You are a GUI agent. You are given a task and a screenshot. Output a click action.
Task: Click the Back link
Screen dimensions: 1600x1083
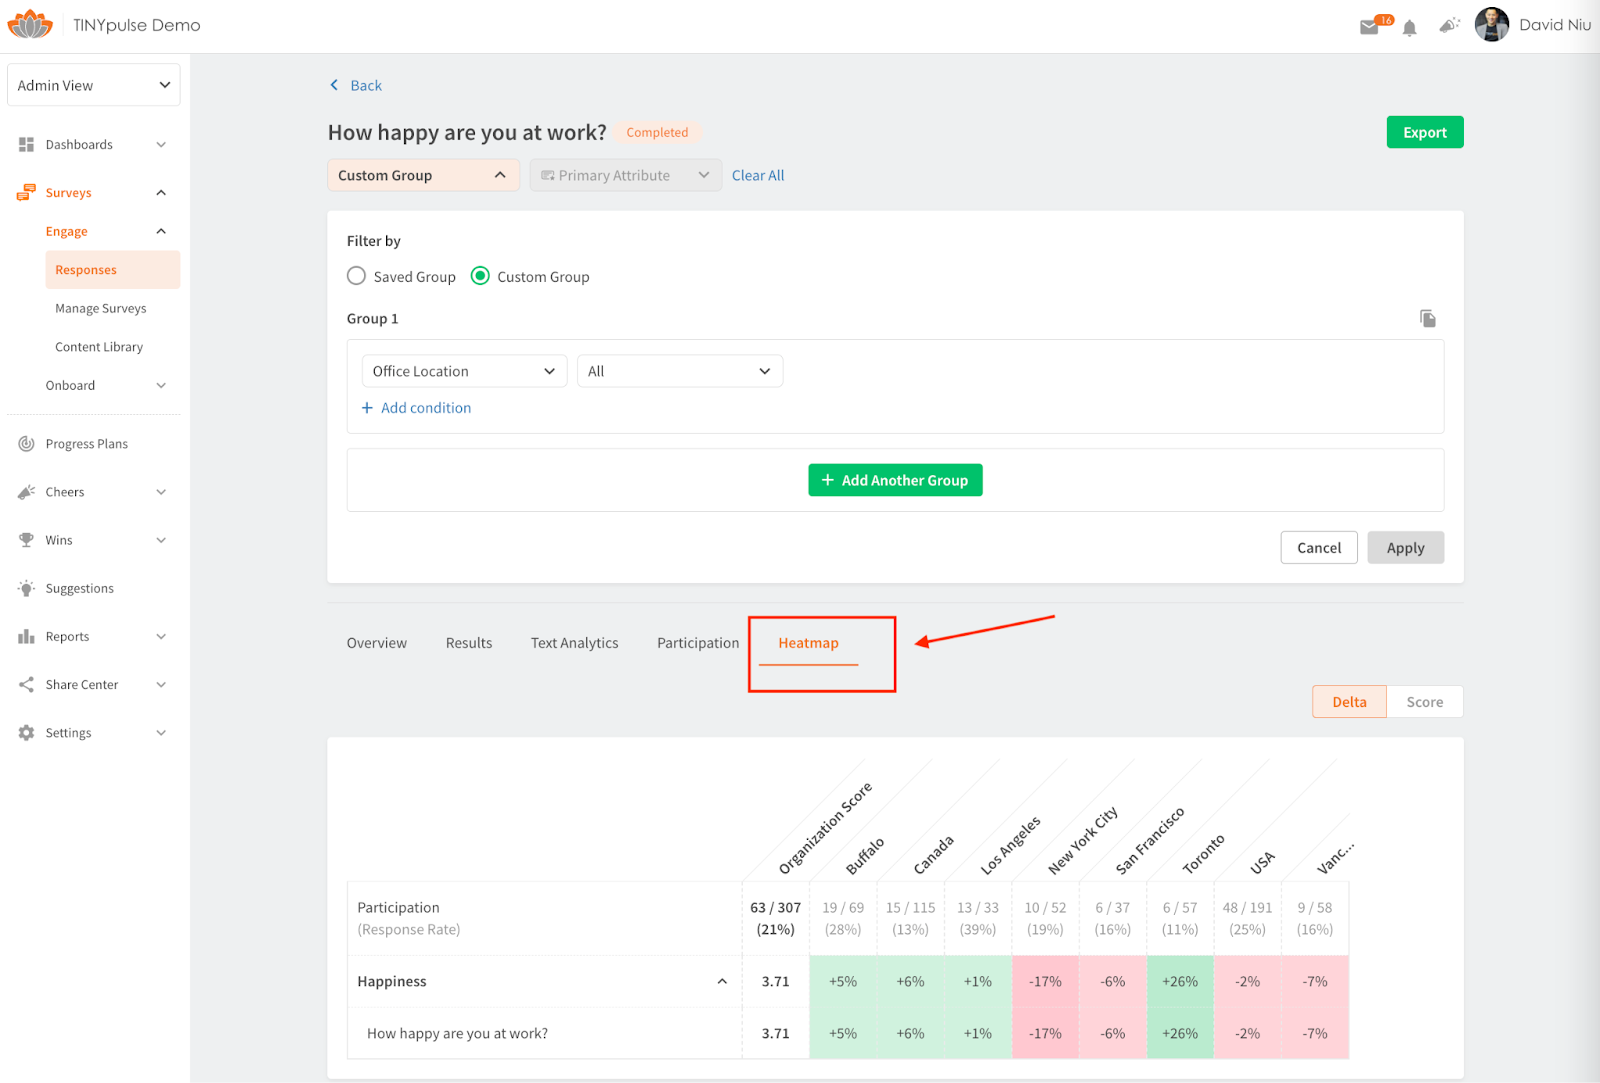click(366, 85)
